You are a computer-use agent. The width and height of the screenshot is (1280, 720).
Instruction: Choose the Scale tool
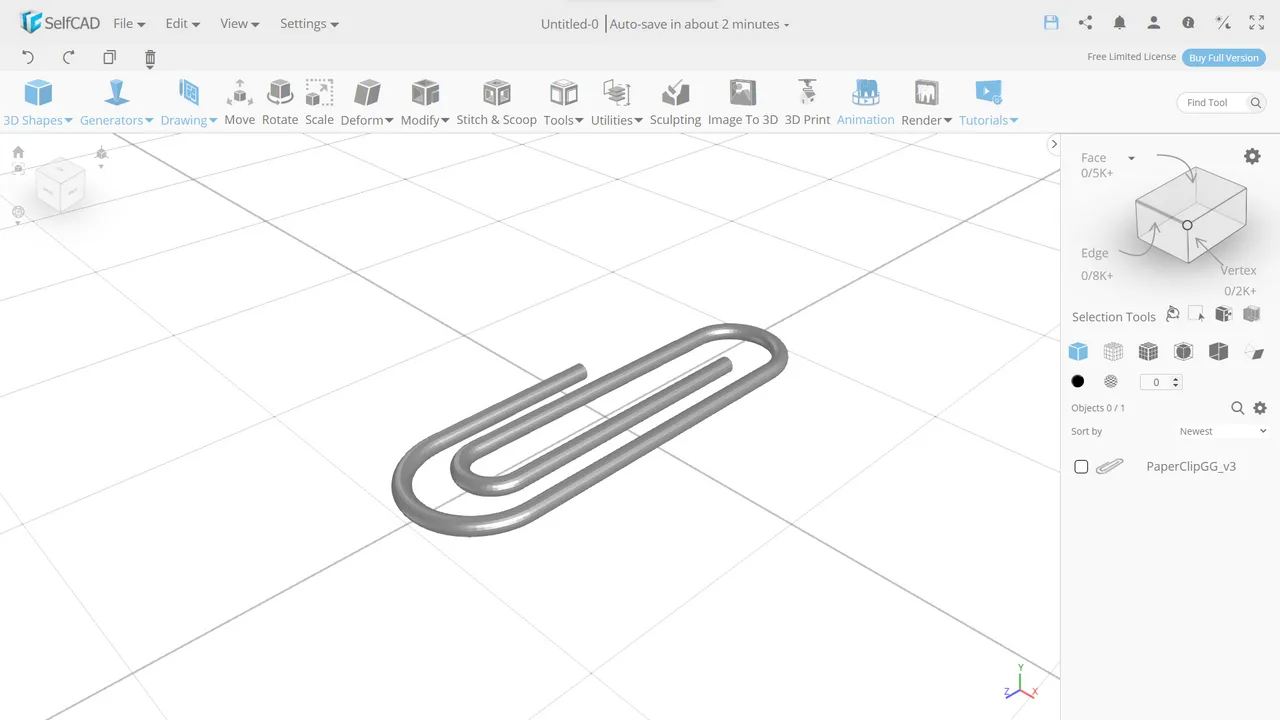pyautogui.click(x=319, y=103)
